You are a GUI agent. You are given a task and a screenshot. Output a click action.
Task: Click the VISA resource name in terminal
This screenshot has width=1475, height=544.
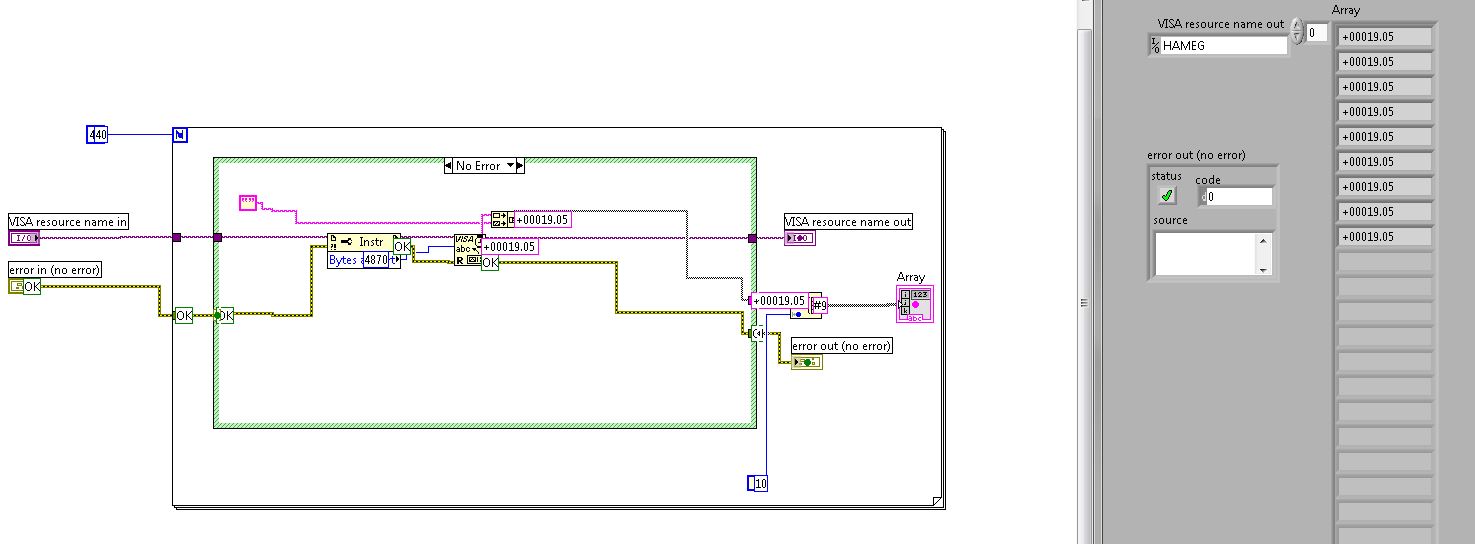pos(24,238)
